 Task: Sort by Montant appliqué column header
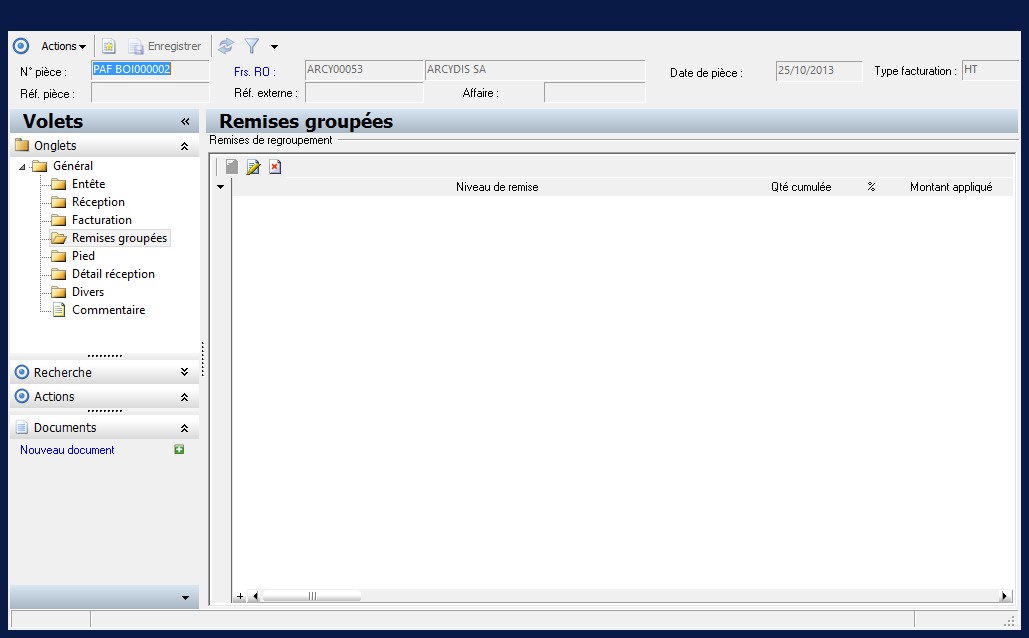(x=951, y=187)
